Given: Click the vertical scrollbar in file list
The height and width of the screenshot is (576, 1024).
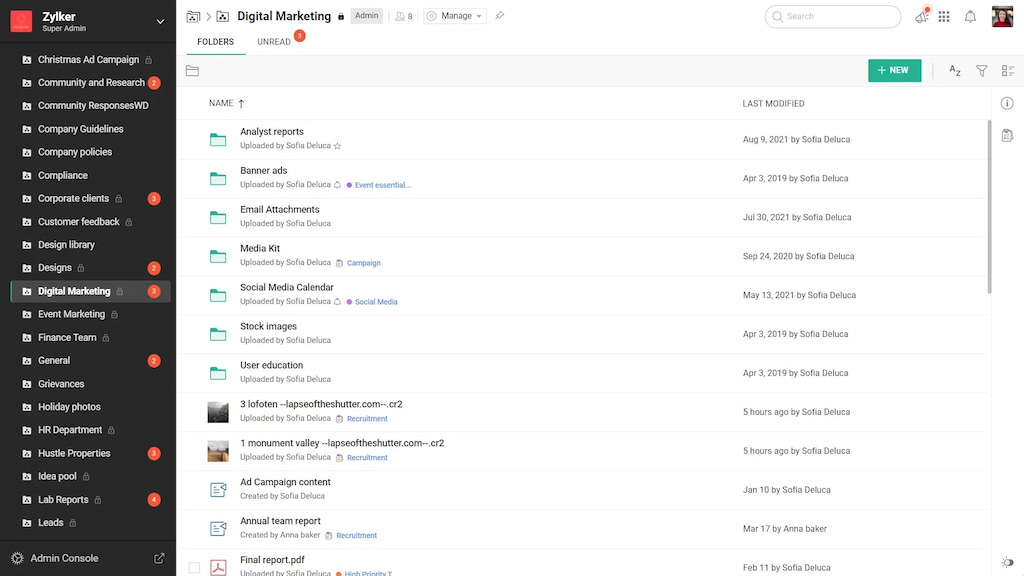Looking at the screenshot, I should click(x=989, y=206).
